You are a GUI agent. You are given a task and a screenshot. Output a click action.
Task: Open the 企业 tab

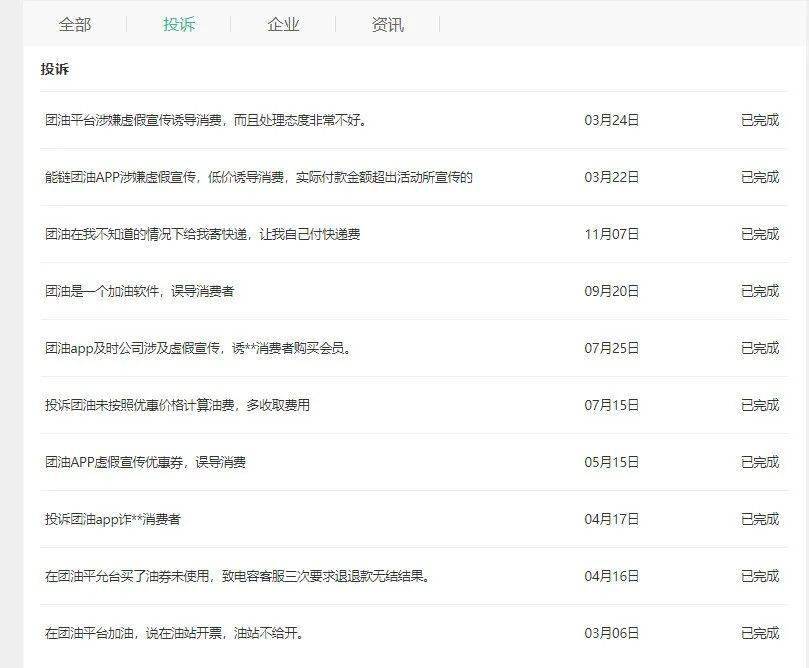(283, 24)
